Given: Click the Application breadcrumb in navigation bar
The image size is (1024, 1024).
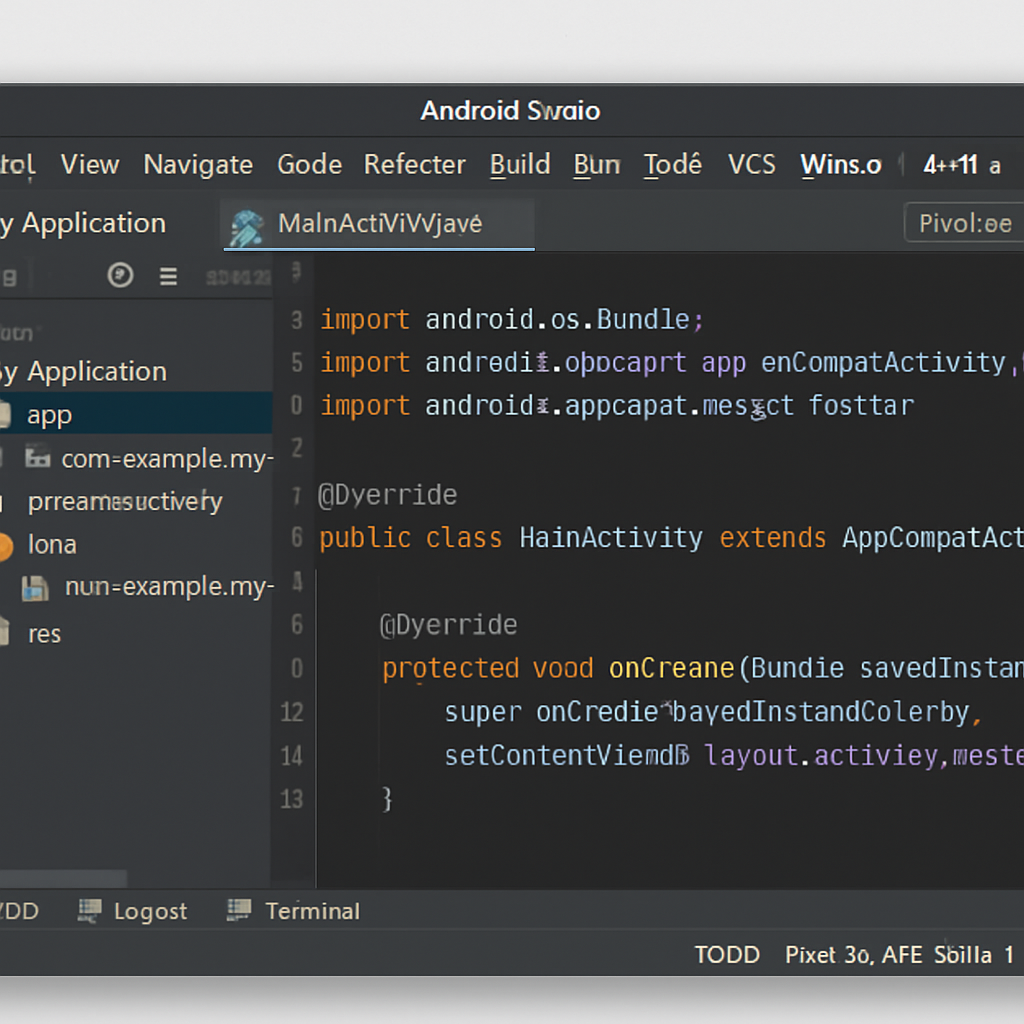Looking at the screenshot, I should [93, 223].
